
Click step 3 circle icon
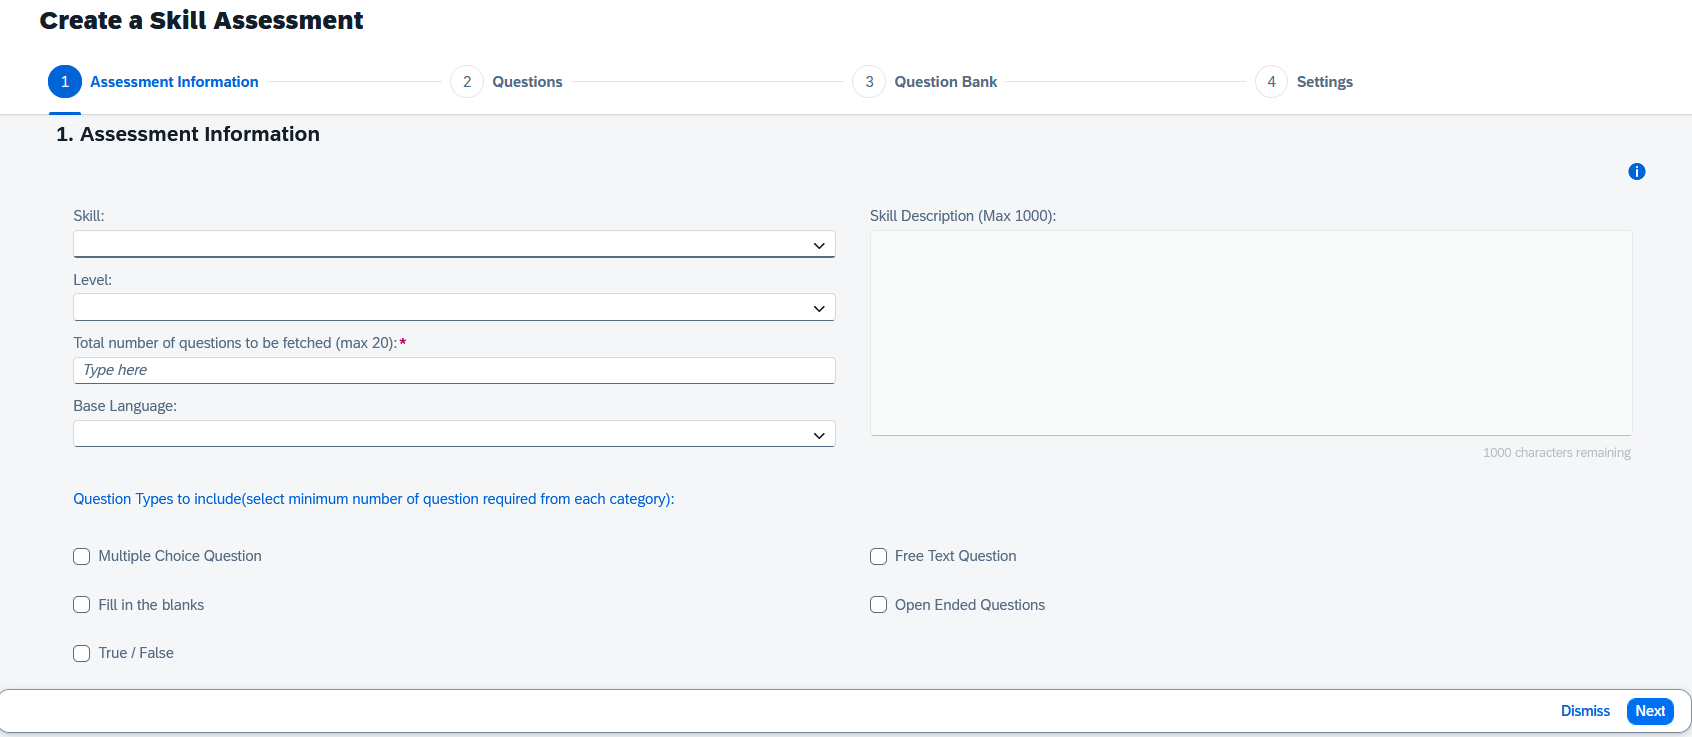pos(869,82)
